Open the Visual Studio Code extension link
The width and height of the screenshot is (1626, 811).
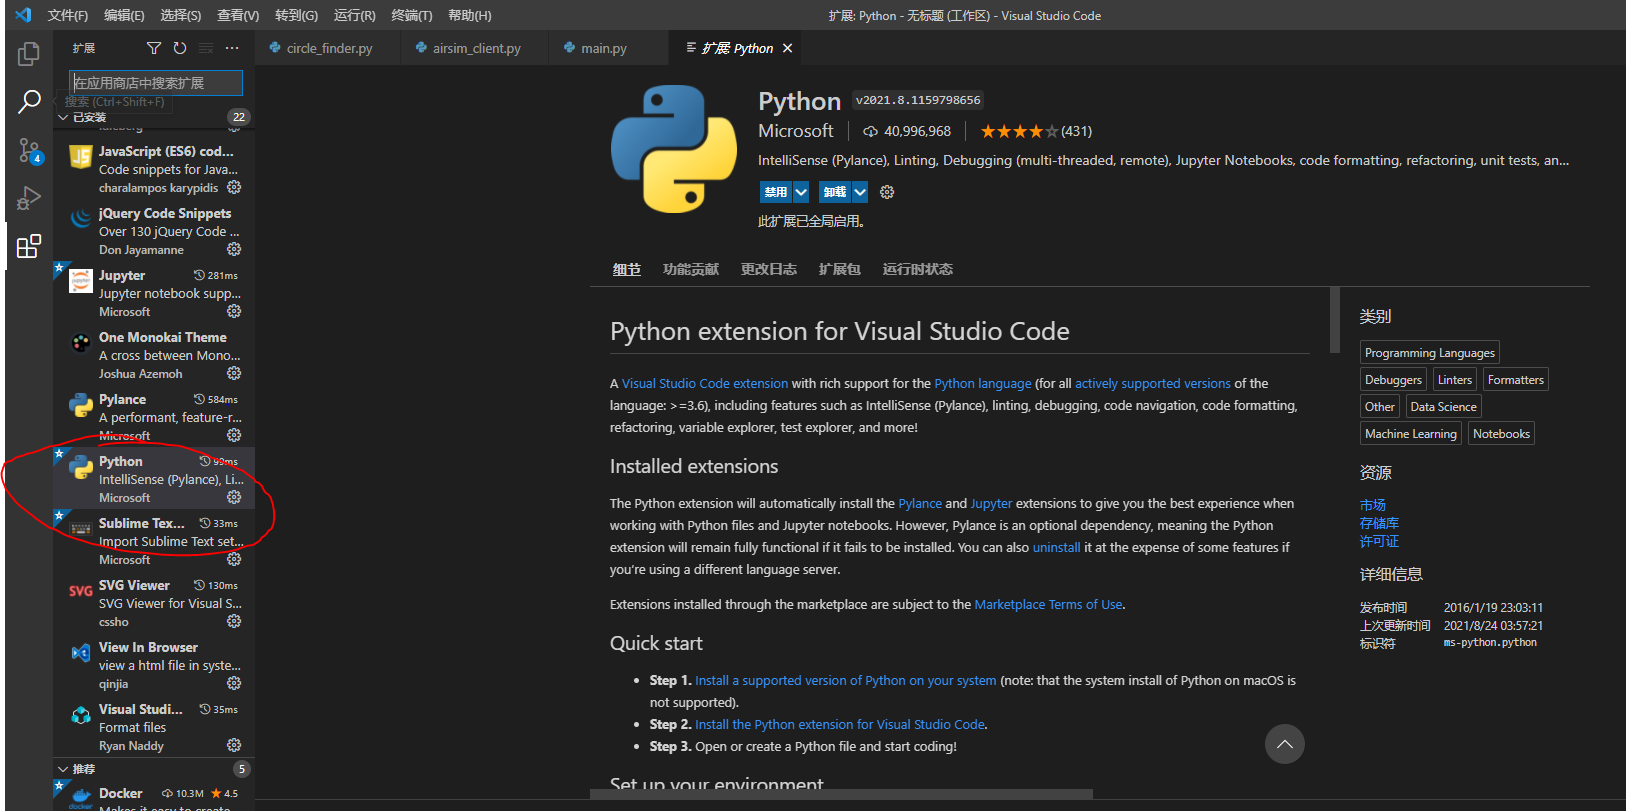pyautogui.click(x=705, y=383)
